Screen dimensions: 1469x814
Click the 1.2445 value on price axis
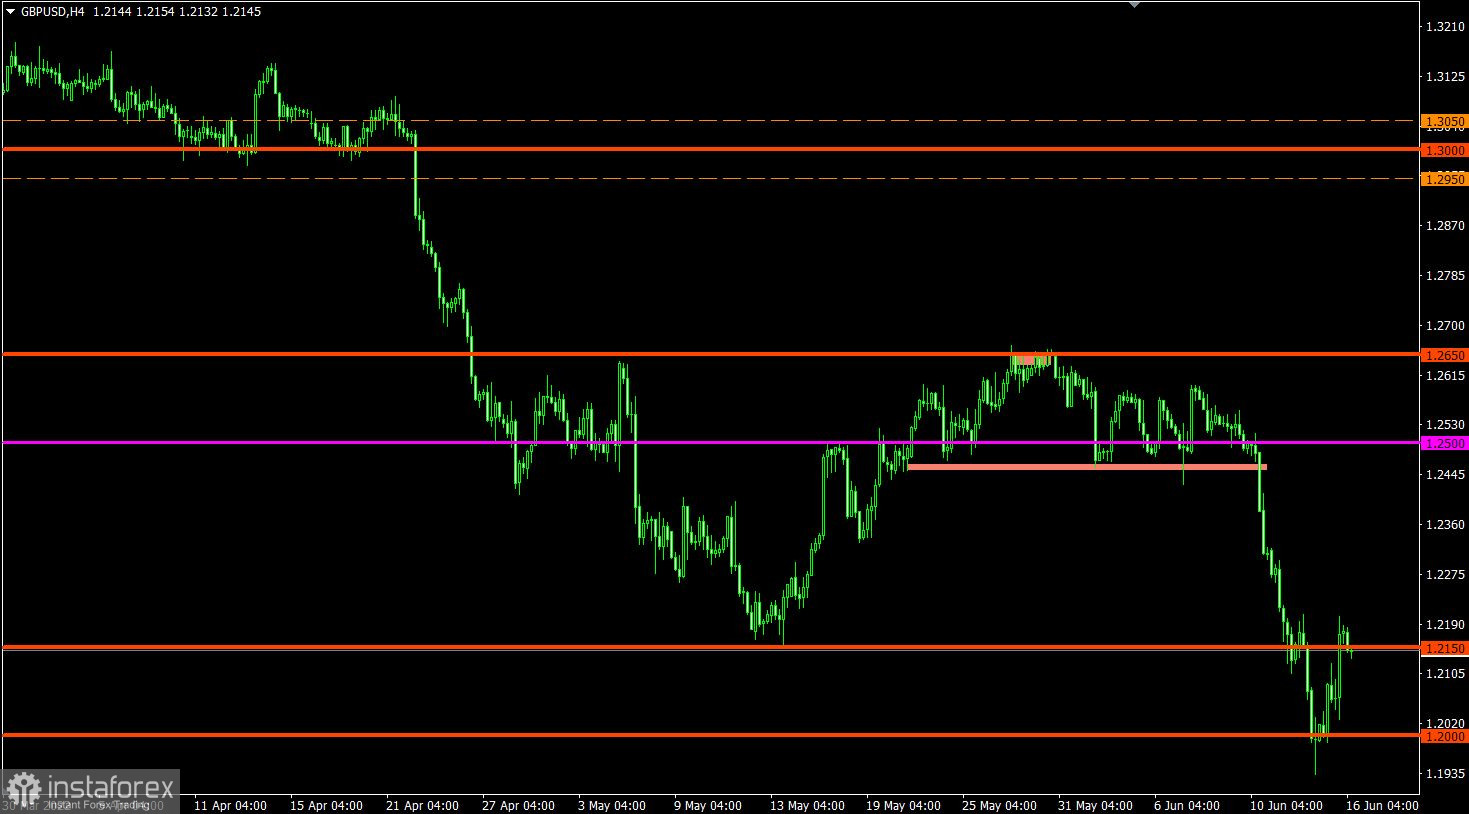click(1446, 475)
